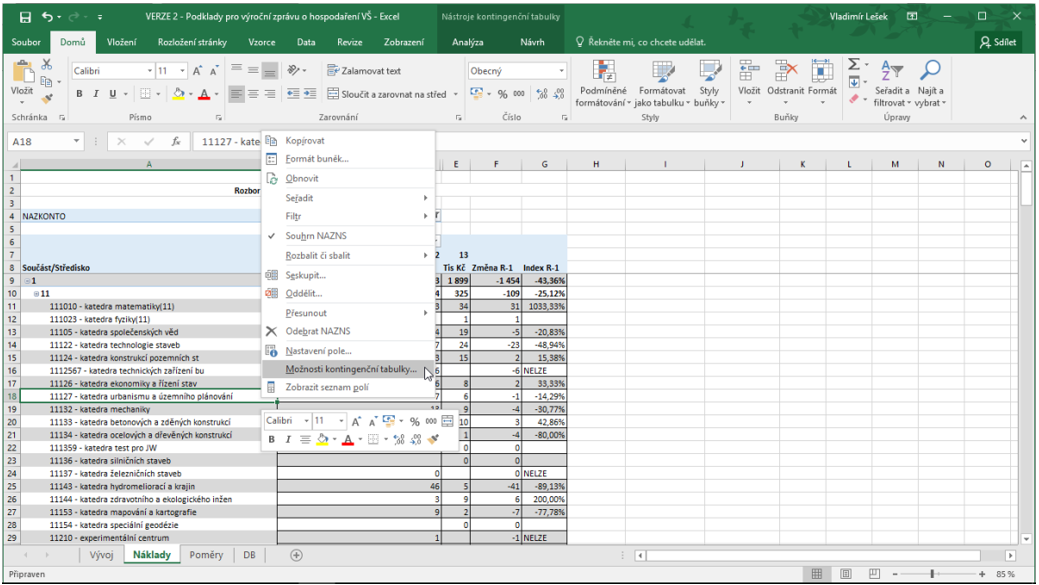Screen dimensions: 1039x585
Task: Open the font size dropdown in ribbon
Action: [182, 71]
